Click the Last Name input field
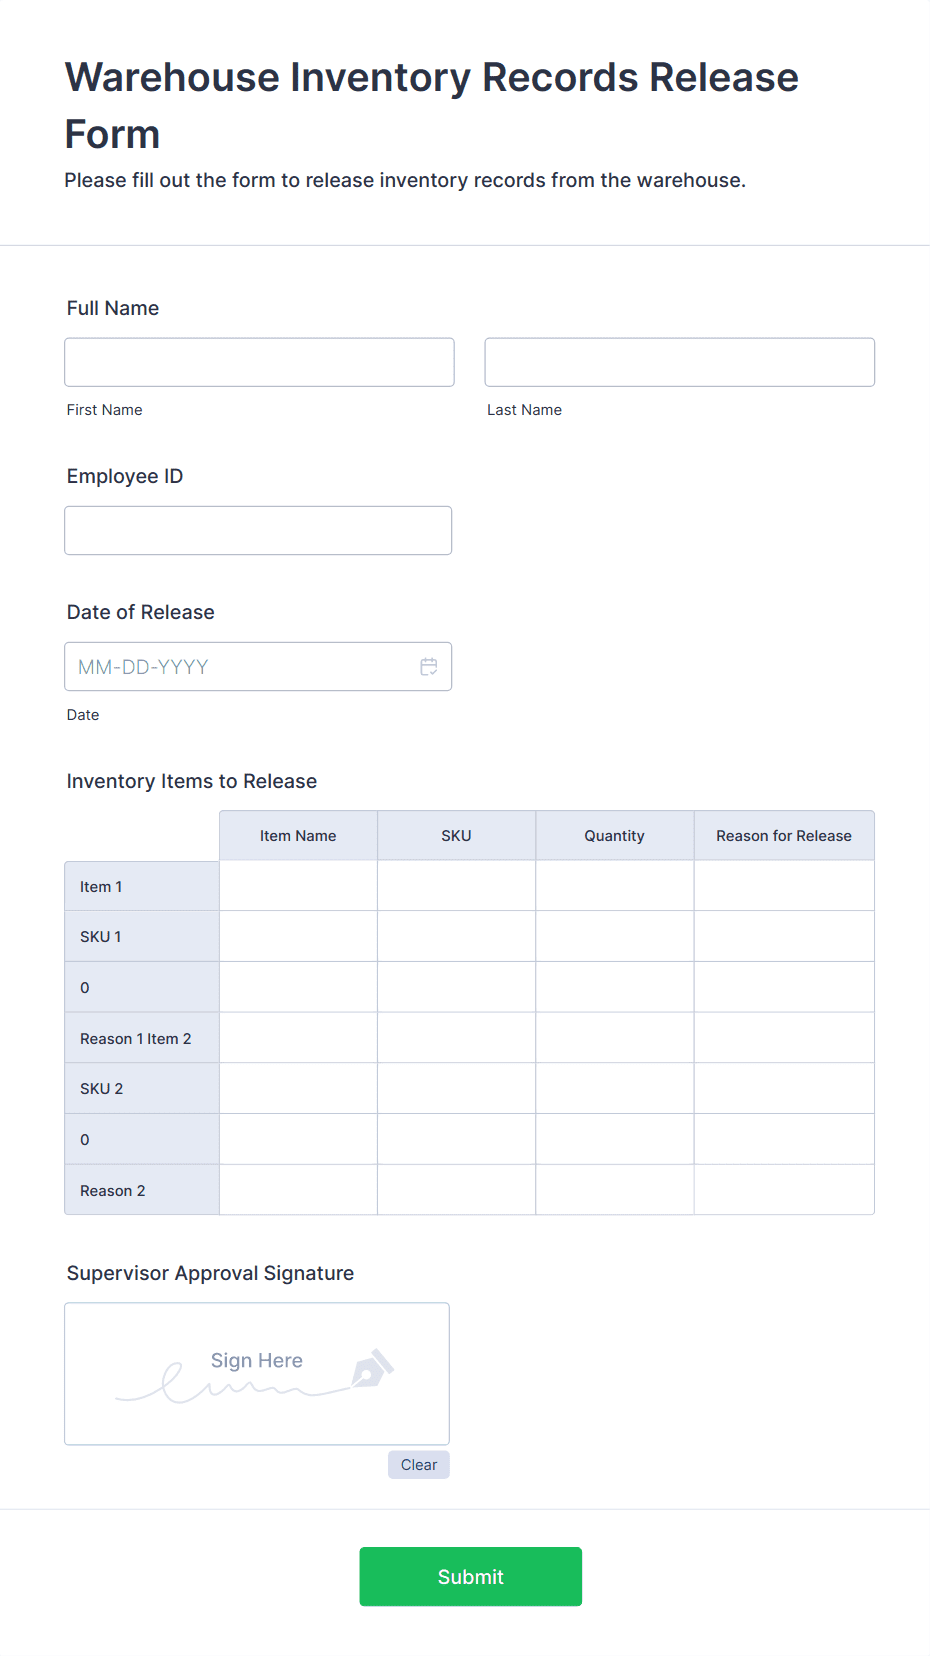The image size is (930, 1656). (x=679, y=362)
